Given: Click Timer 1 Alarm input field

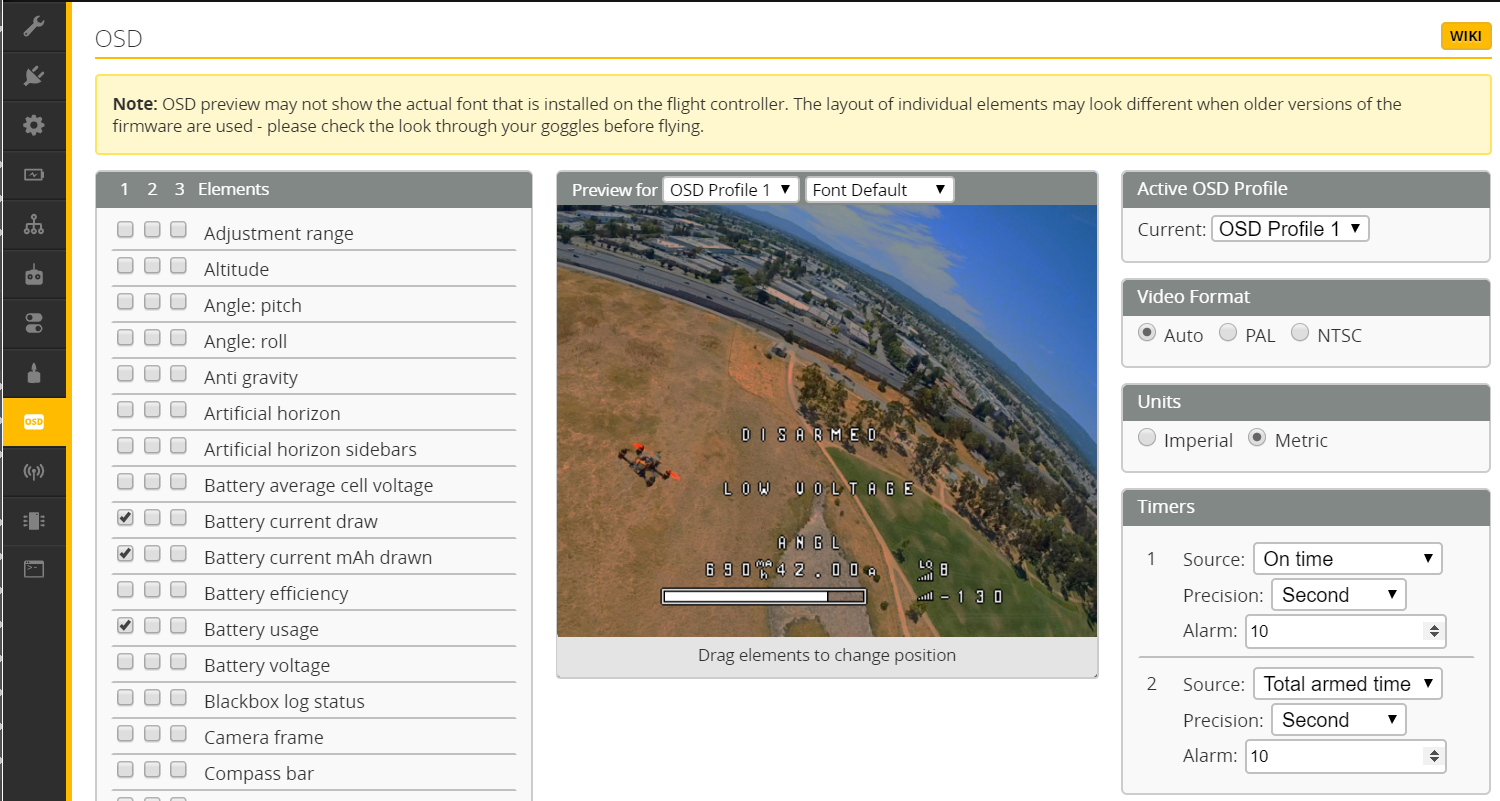Looking at the screenshot, I should pos(1335,631).
